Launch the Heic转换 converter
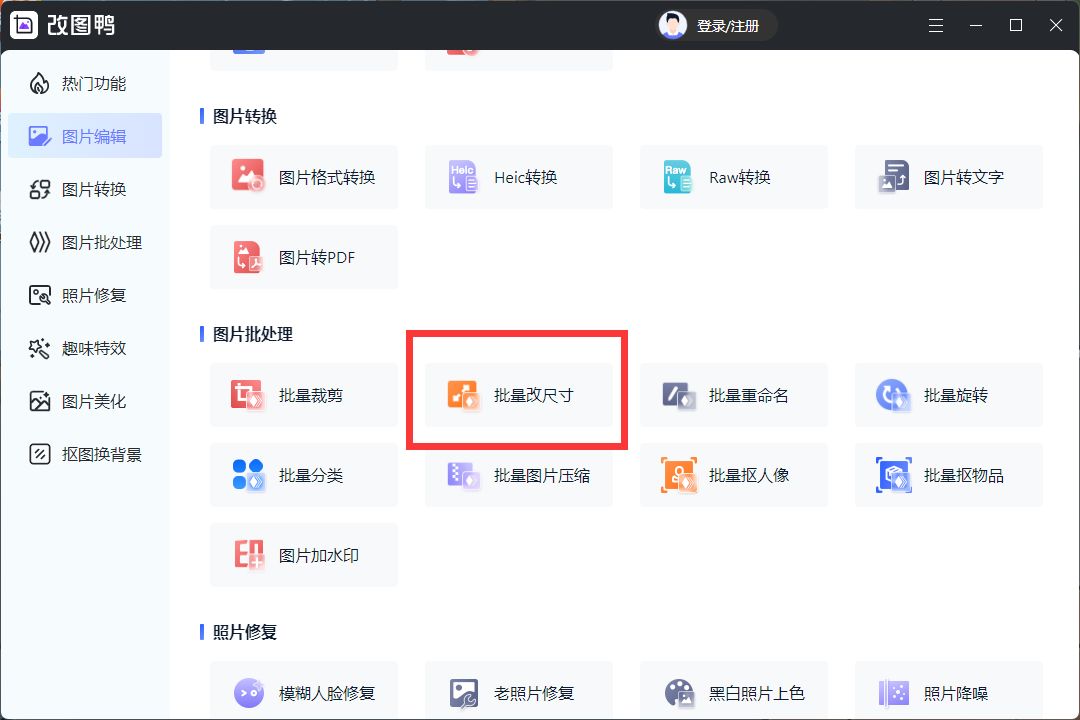Viewport: 1080px width, 720px height. [519, 177]
